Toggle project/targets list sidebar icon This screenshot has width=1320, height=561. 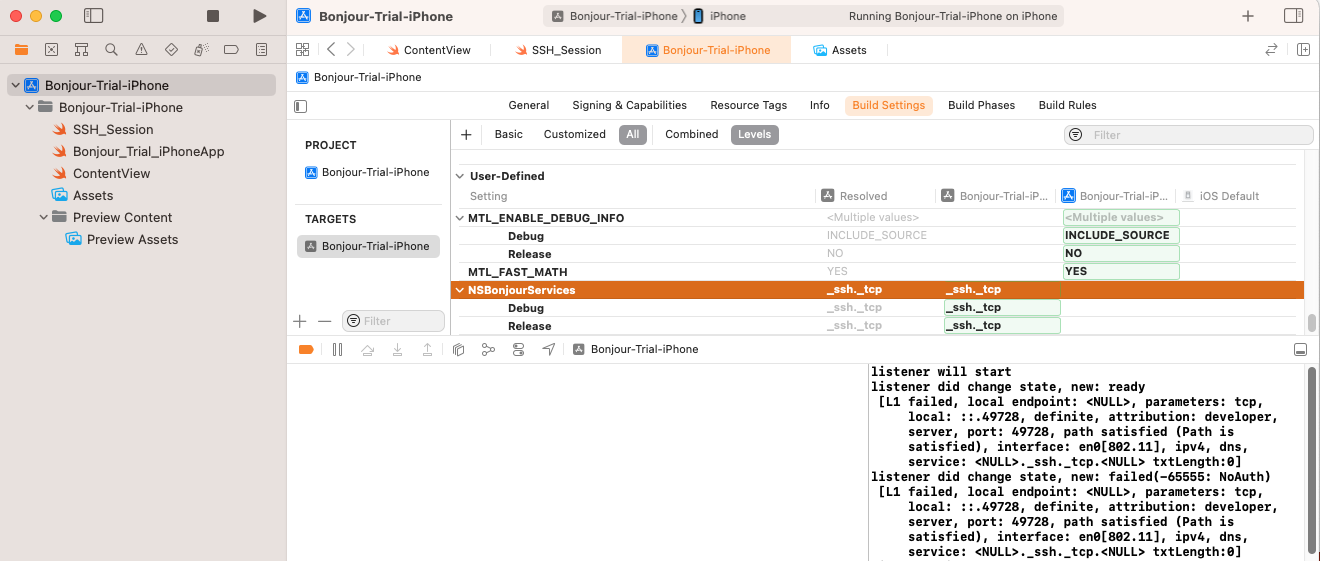[x=302, y=106]
